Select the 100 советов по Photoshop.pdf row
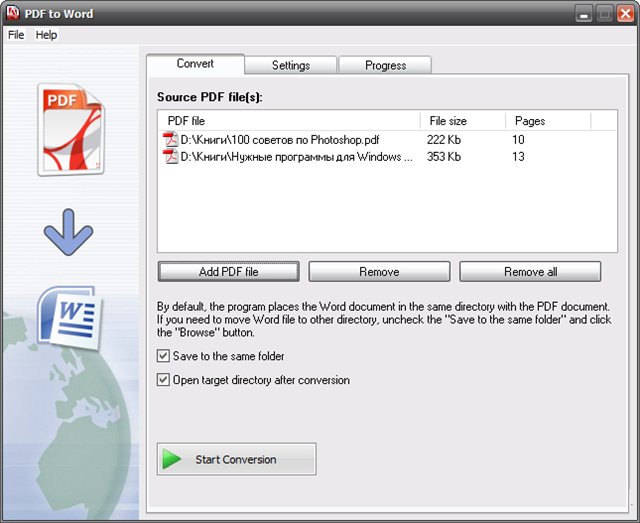Viewport: 640px width, 523px height. coord(387,140)
